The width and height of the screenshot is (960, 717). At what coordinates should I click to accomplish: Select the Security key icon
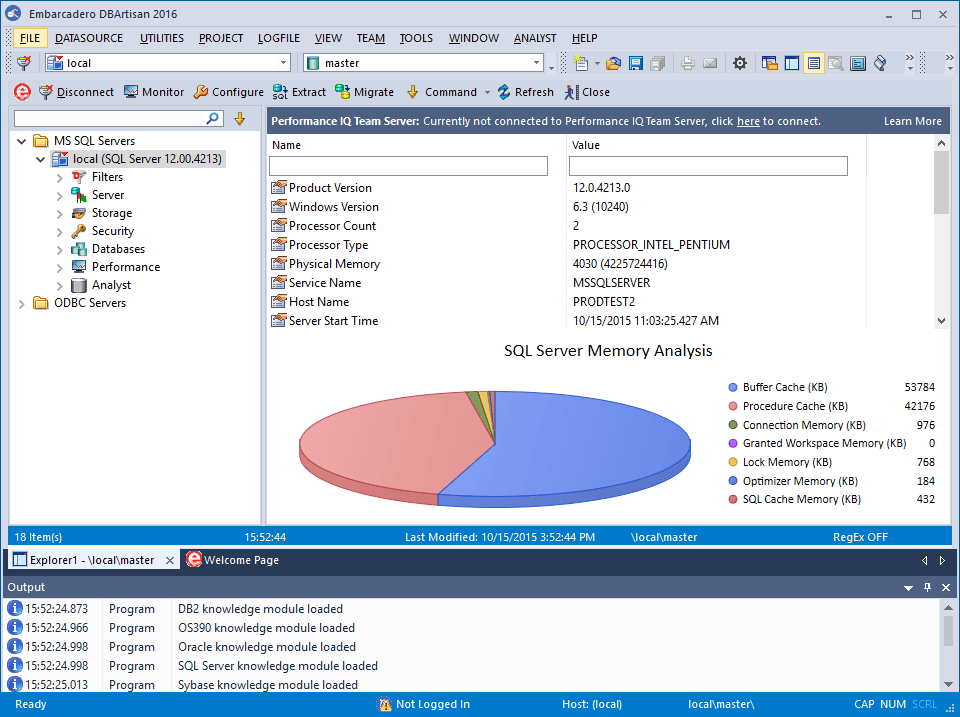coord(78,231)
